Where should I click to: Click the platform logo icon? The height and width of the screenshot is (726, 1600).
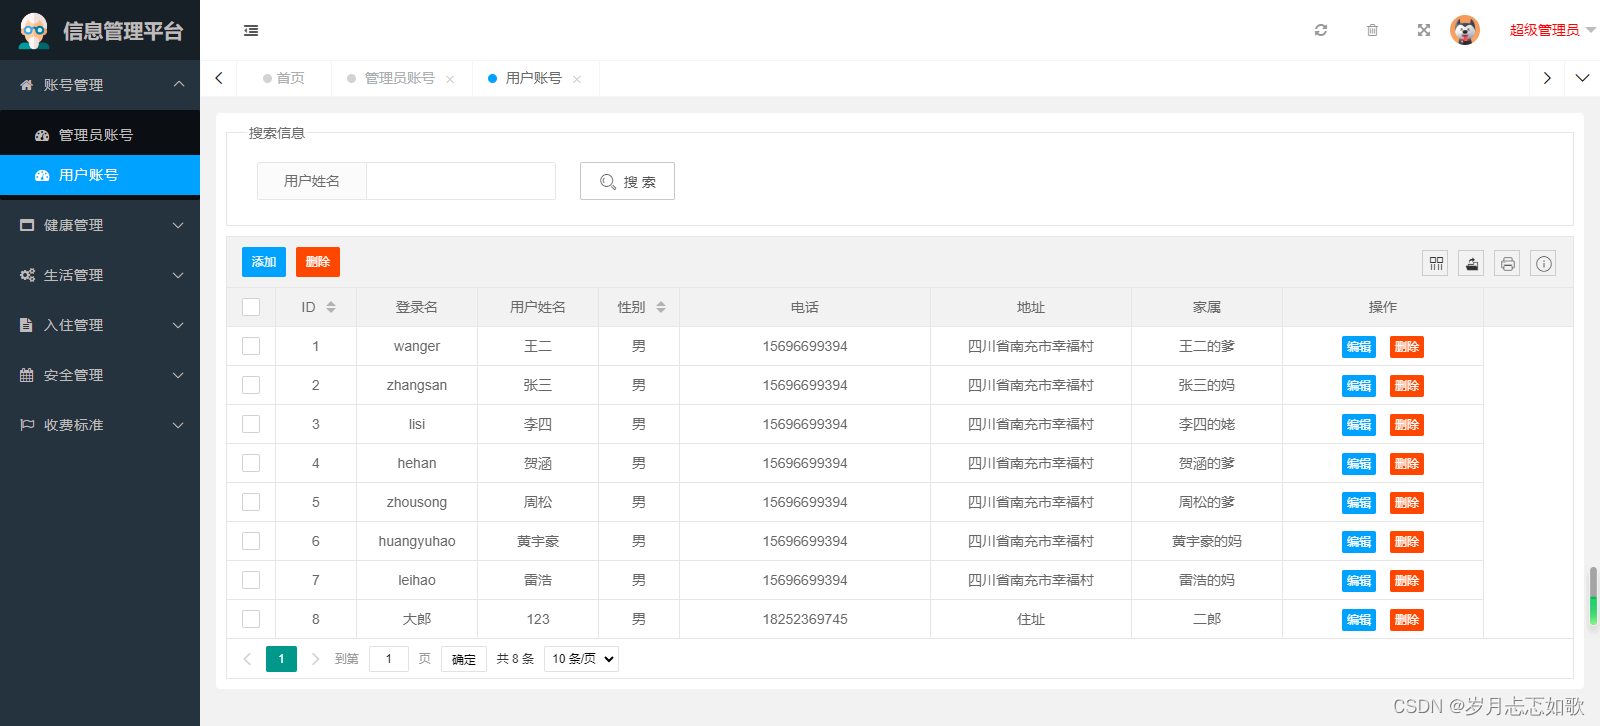coord(34,31)
